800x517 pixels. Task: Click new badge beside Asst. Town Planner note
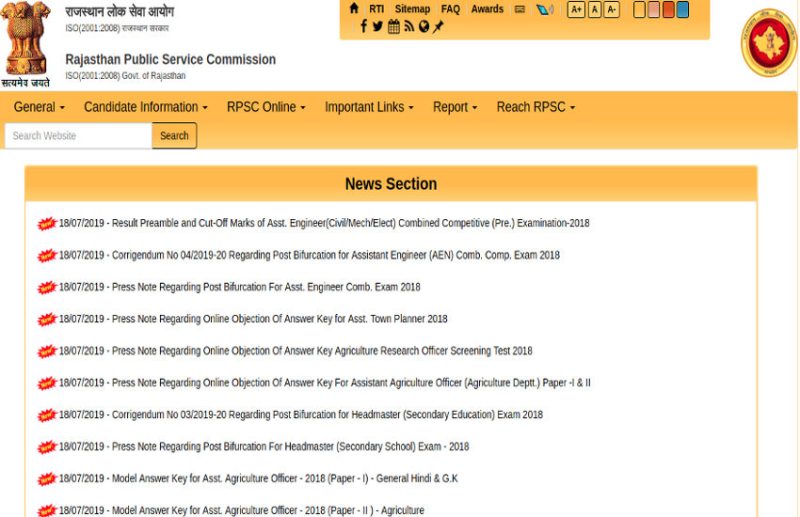point(46,319)
